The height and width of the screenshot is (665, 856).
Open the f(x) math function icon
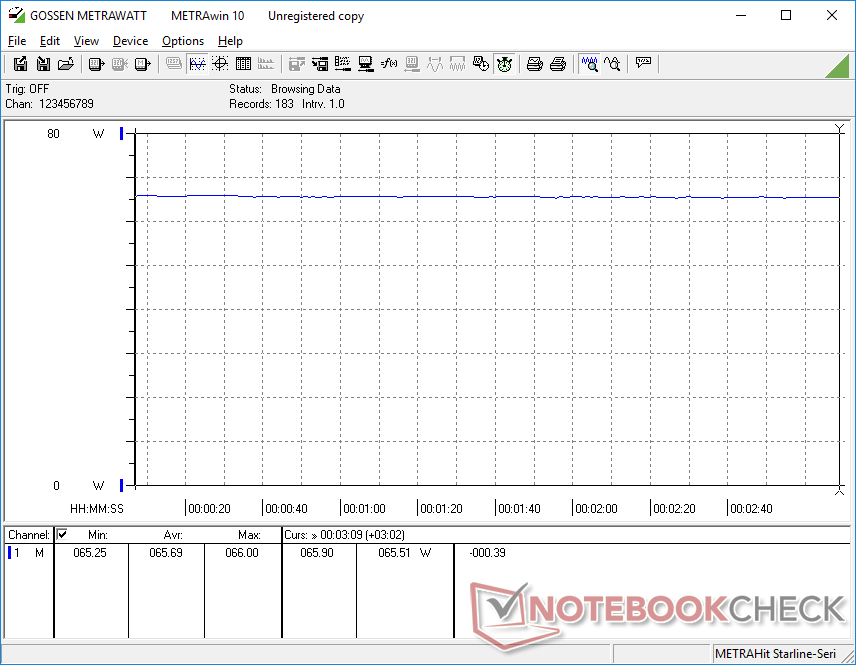[x=389, y=64]
